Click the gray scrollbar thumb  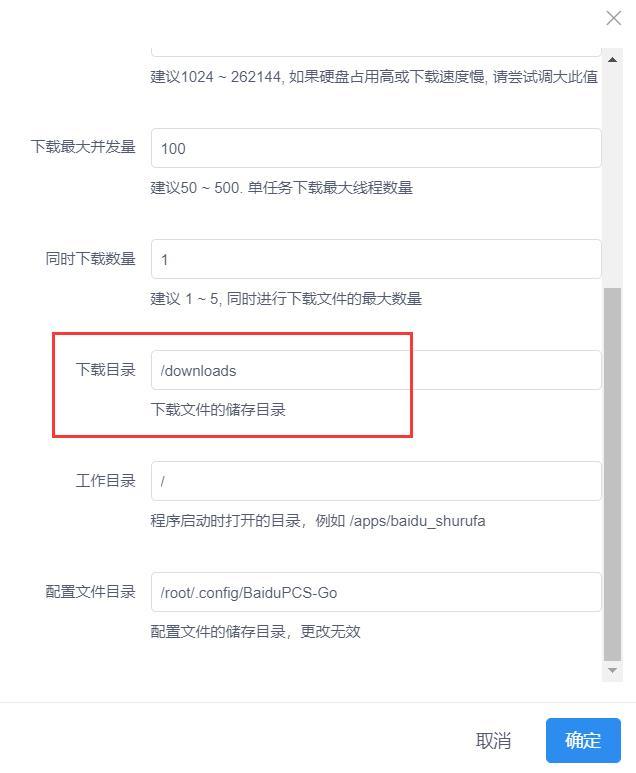pos(612,474)
